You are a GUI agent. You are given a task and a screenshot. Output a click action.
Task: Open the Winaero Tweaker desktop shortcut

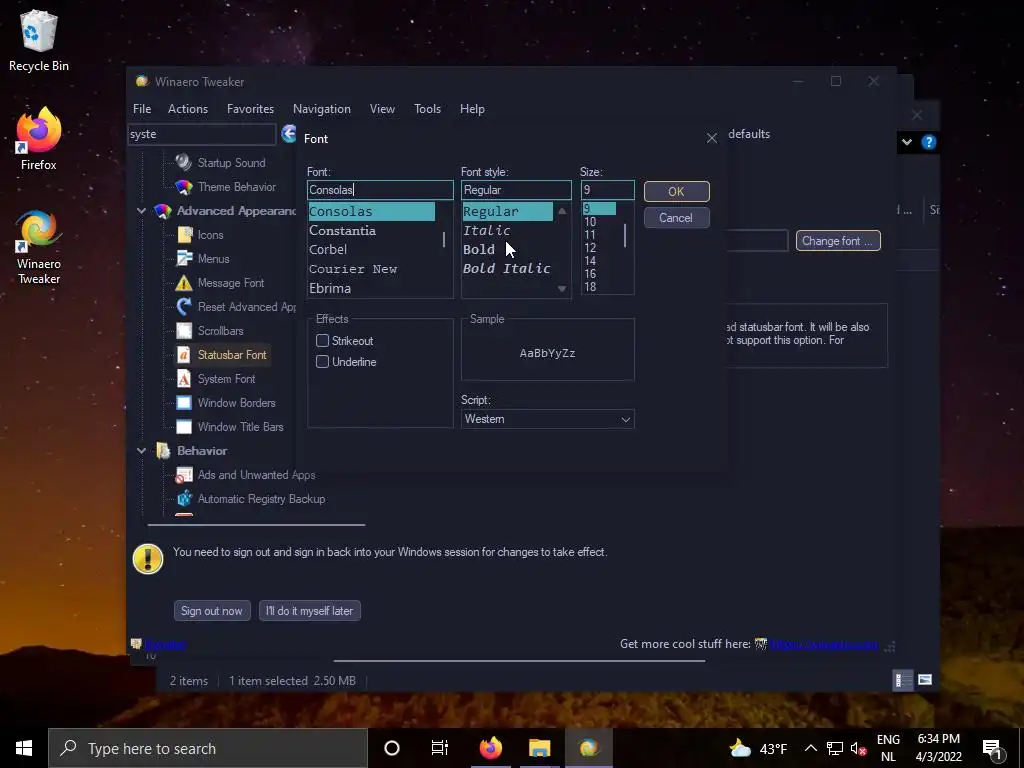39,247
